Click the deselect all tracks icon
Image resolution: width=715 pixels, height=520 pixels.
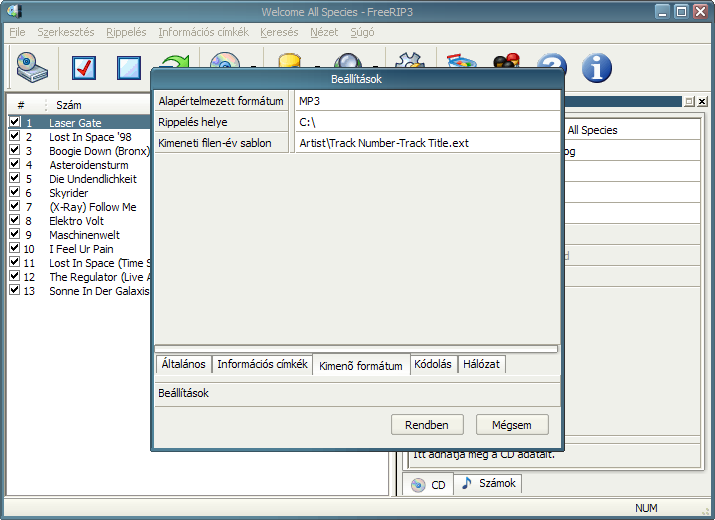point(129,68)
